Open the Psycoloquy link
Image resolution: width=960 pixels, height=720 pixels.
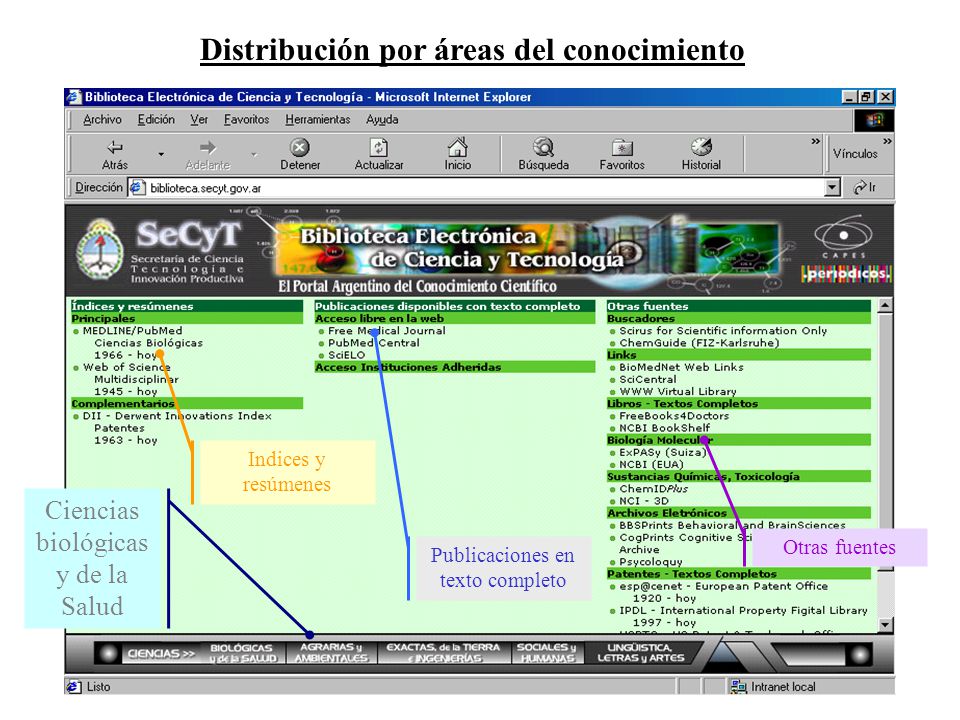pyautogui.click(x=650, y=561)
